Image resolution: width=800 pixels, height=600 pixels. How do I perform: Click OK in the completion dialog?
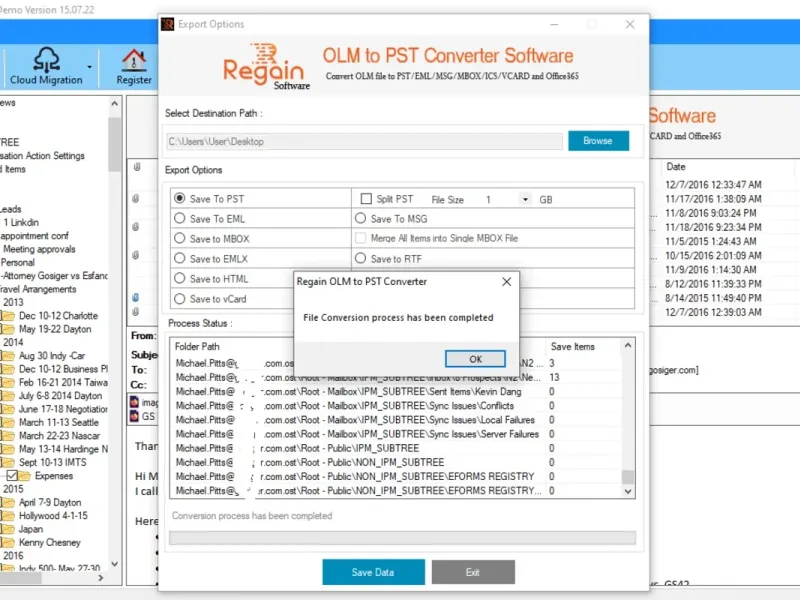coord(475,359)
